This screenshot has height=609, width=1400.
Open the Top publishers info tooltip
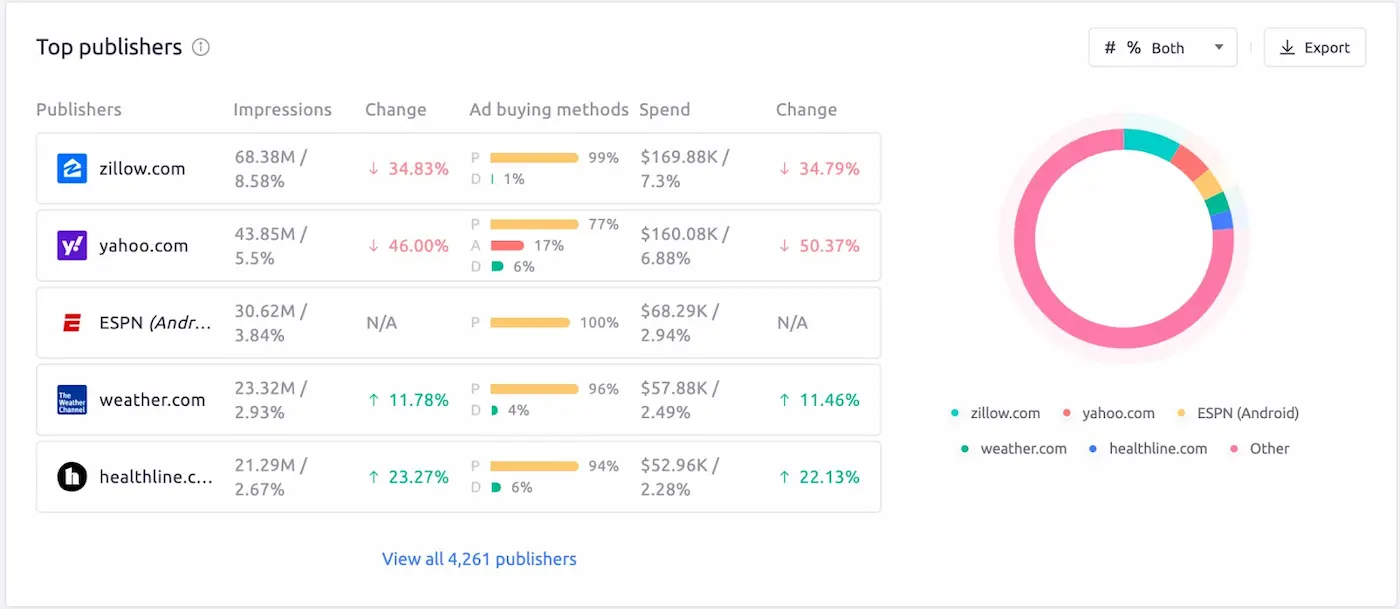click(200, 46)
